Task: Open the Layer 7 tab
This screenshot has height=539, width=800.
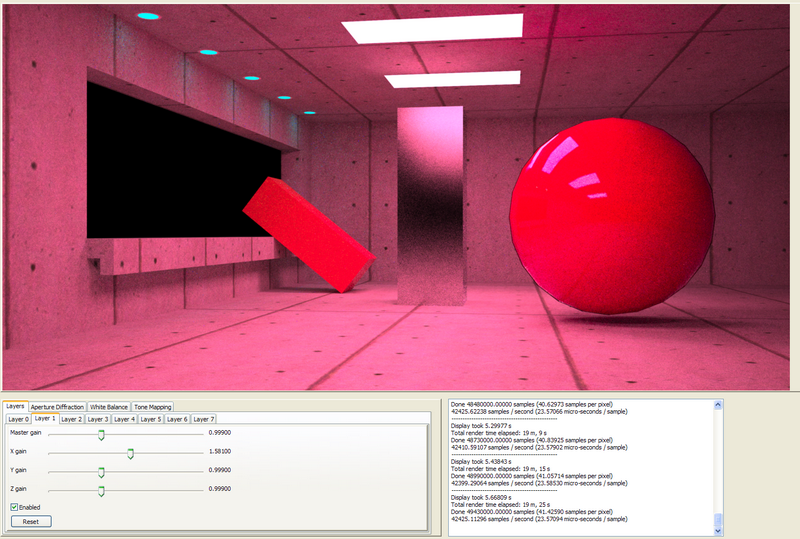Action: point(203,419)
